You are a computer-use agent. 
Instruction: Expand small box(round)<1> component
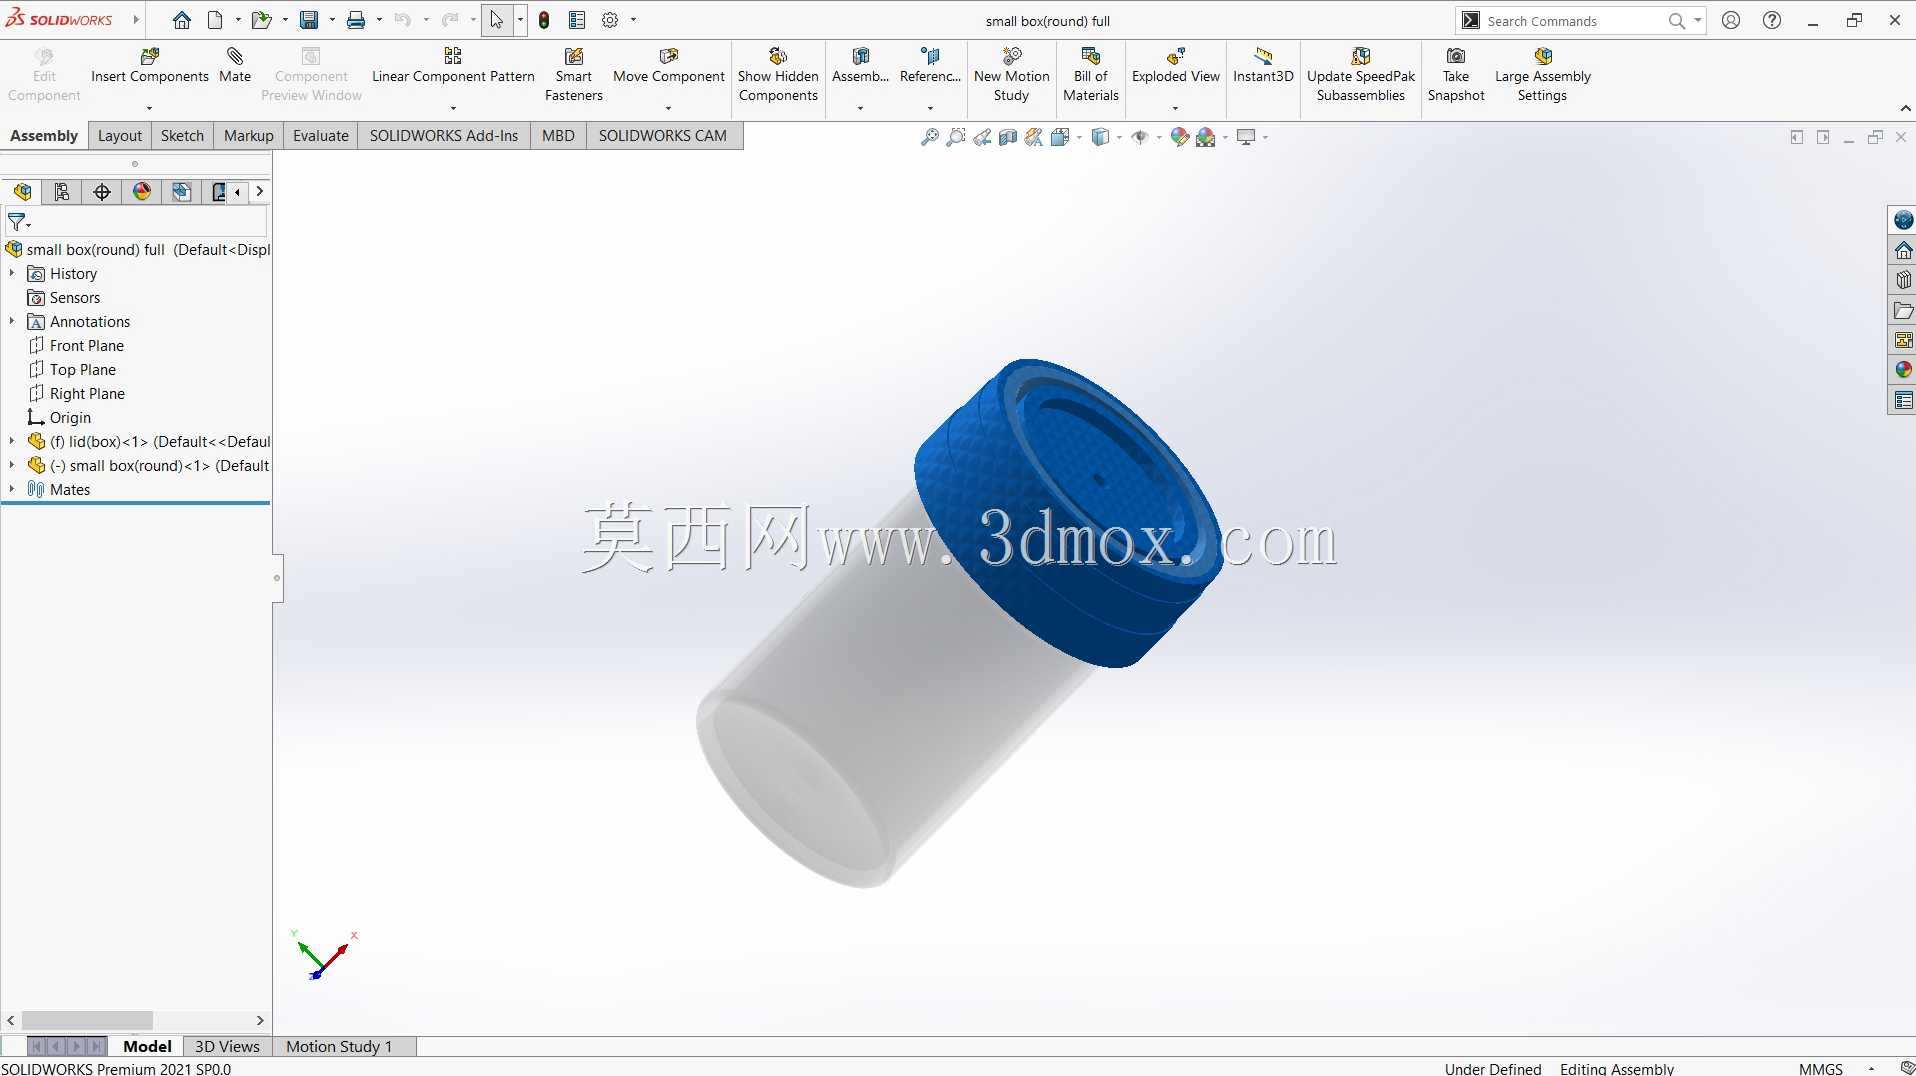[x=12, y=465]
